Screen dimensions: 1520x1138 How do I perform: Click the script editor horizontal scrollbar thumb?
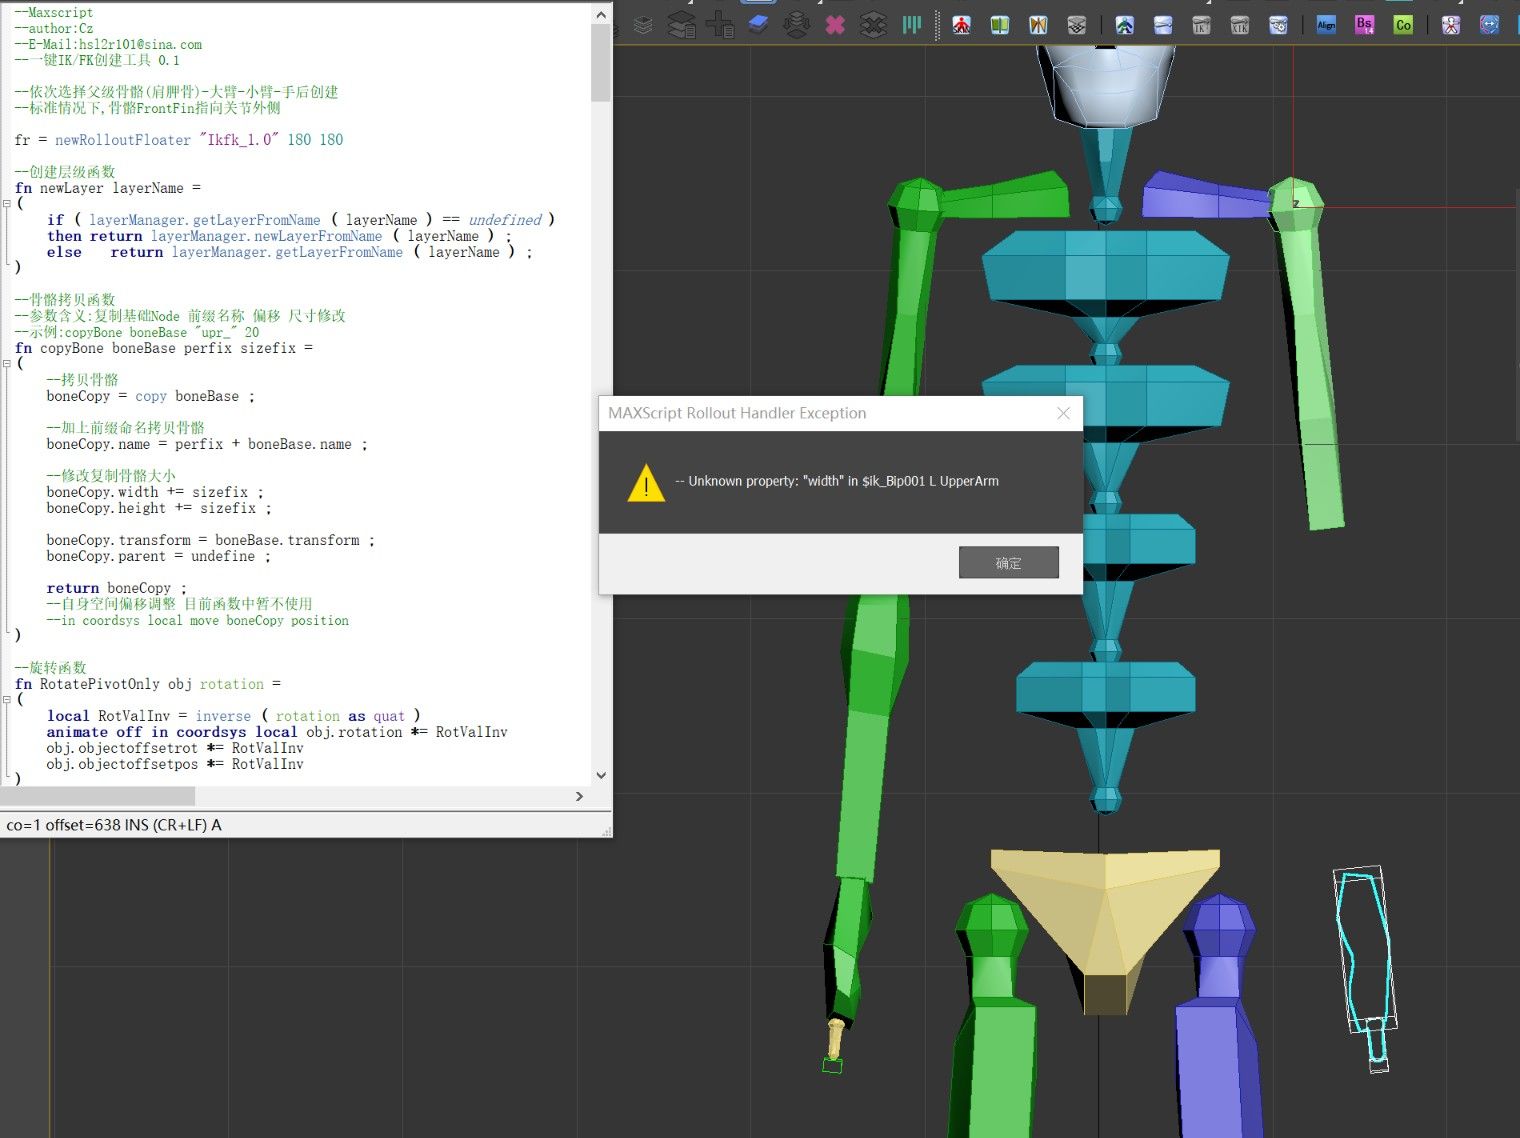[97, 796]
